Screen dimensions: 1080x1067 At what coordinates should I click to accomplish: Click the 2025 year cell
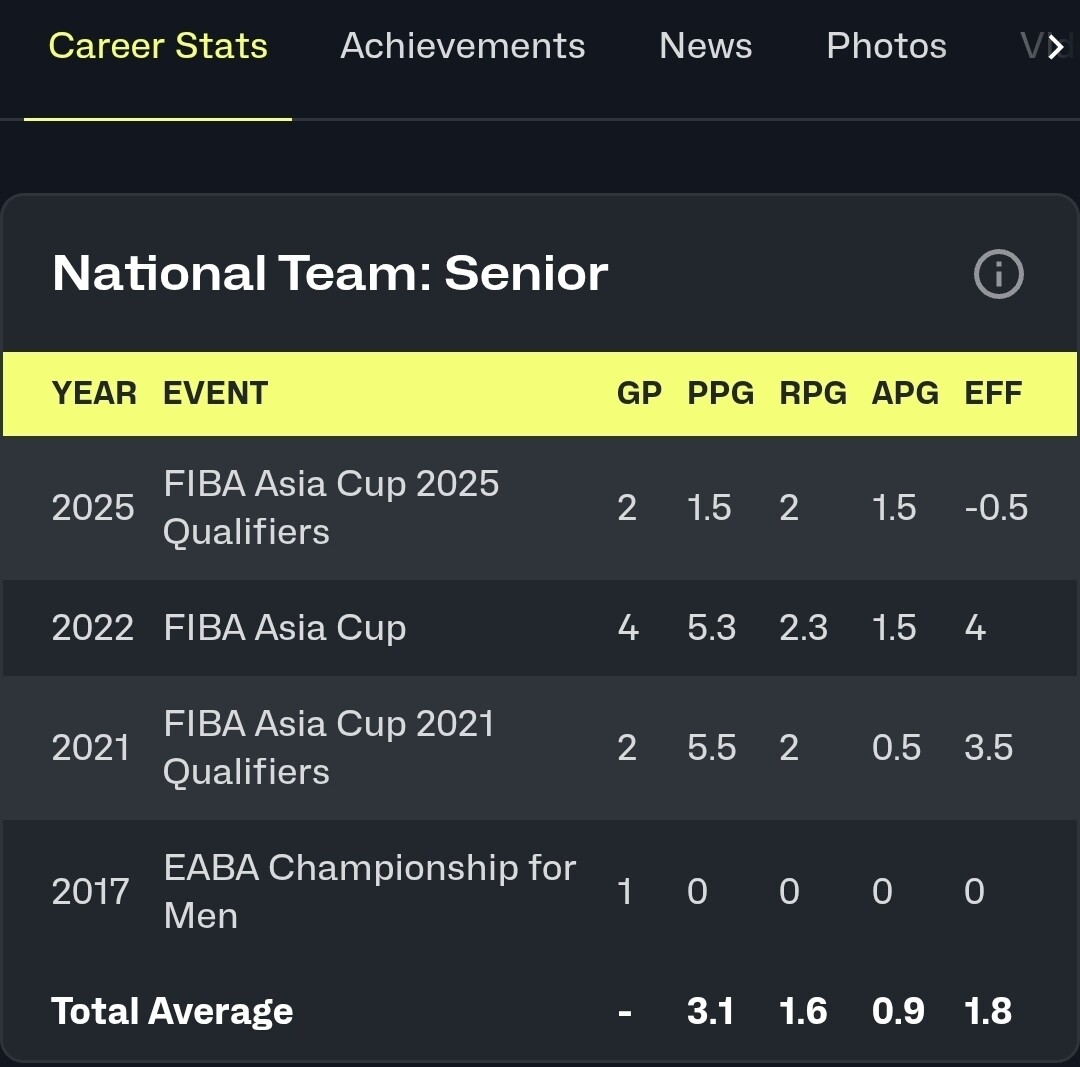(x=93, y=508)
